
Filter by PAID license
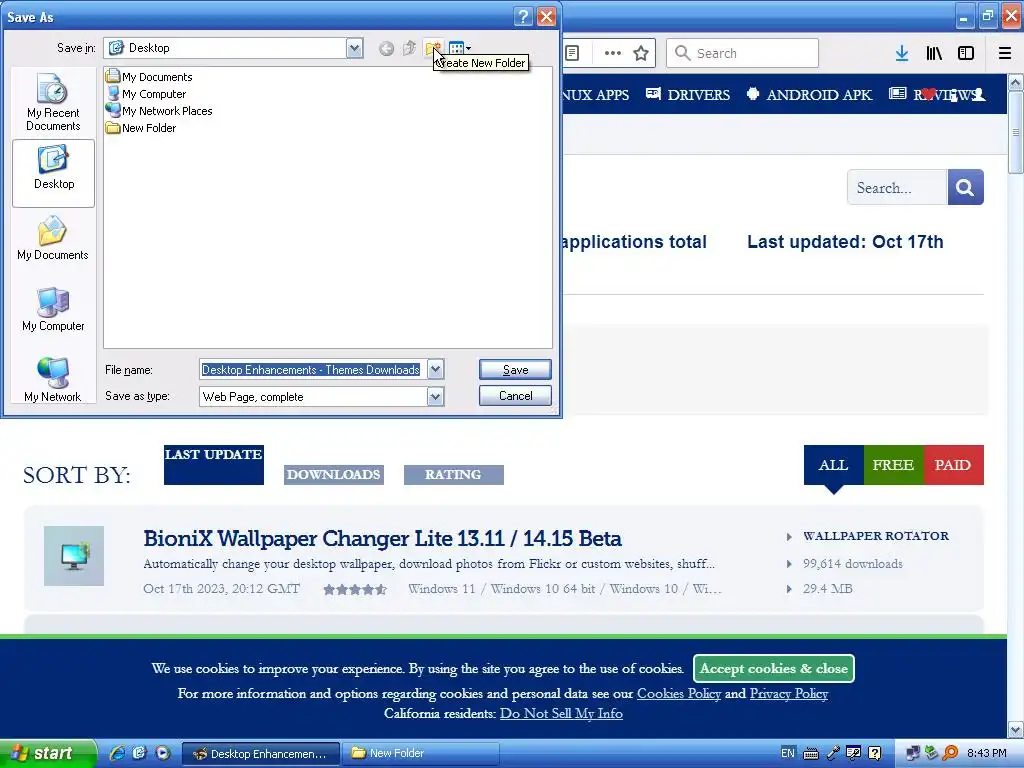coord(953,465)
